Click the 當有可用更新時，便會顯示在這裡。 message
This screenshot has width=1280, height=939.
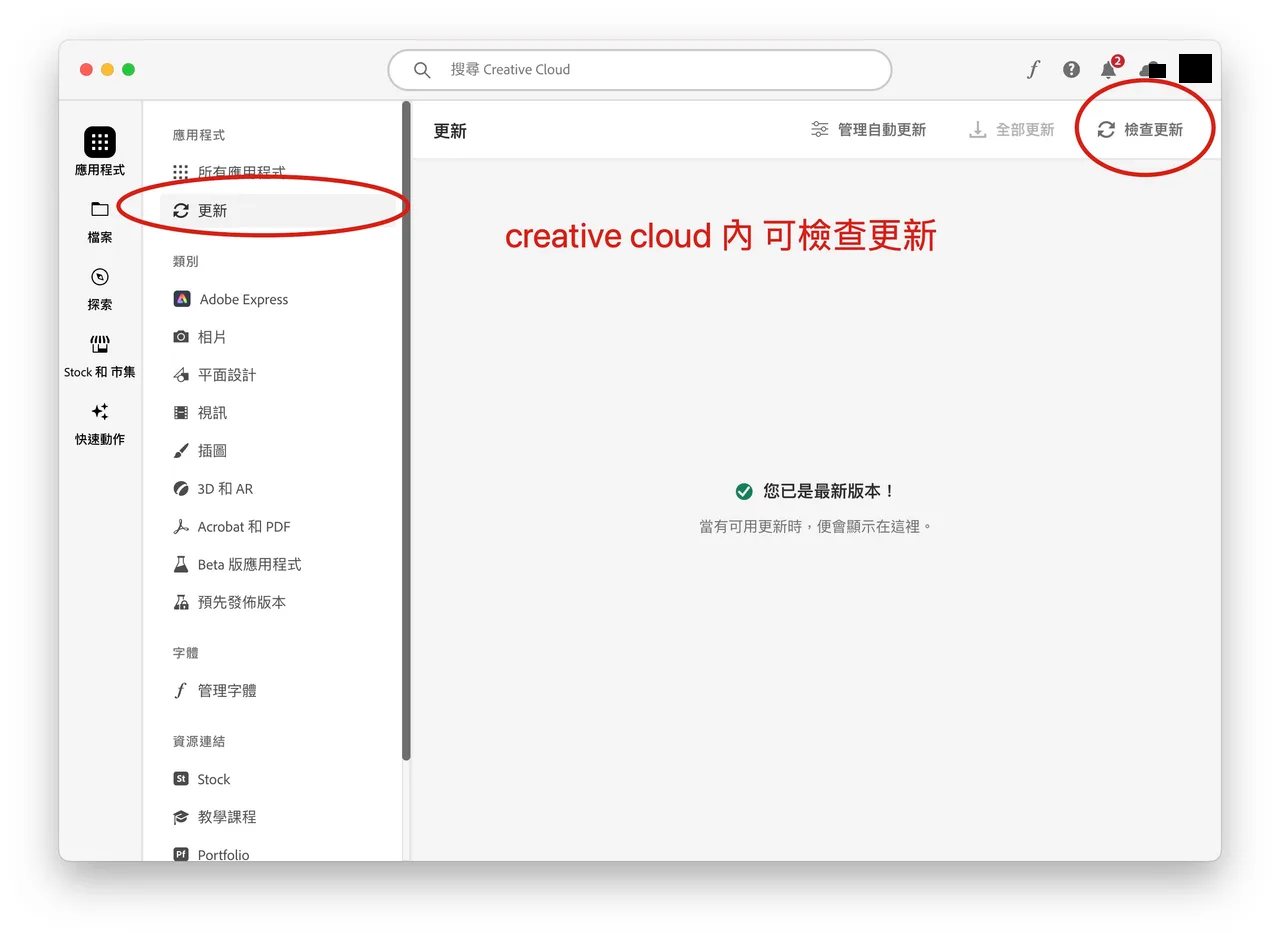(816, 526)
